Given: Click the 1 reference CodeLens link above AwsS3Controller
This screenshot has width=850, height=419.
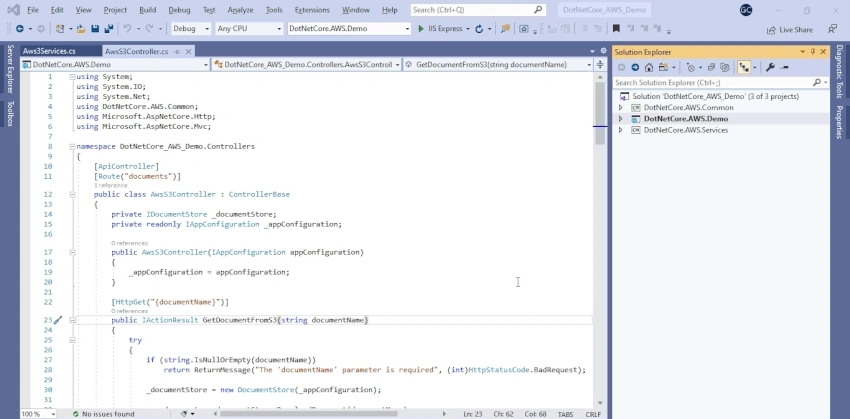Looking at the screenshot, I should 111,185.
